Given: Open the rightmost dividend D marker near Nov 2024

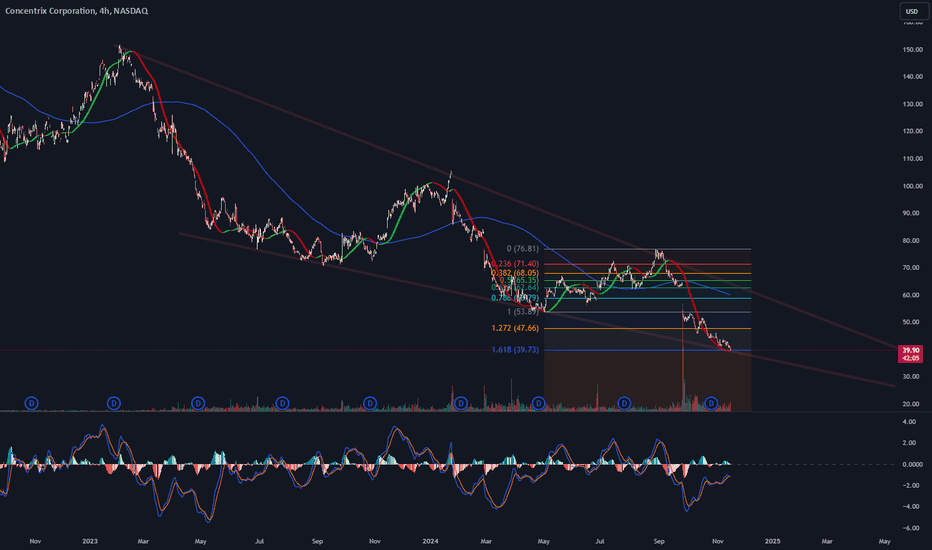Looking at the screenshot, I should (x=711, y=404).
